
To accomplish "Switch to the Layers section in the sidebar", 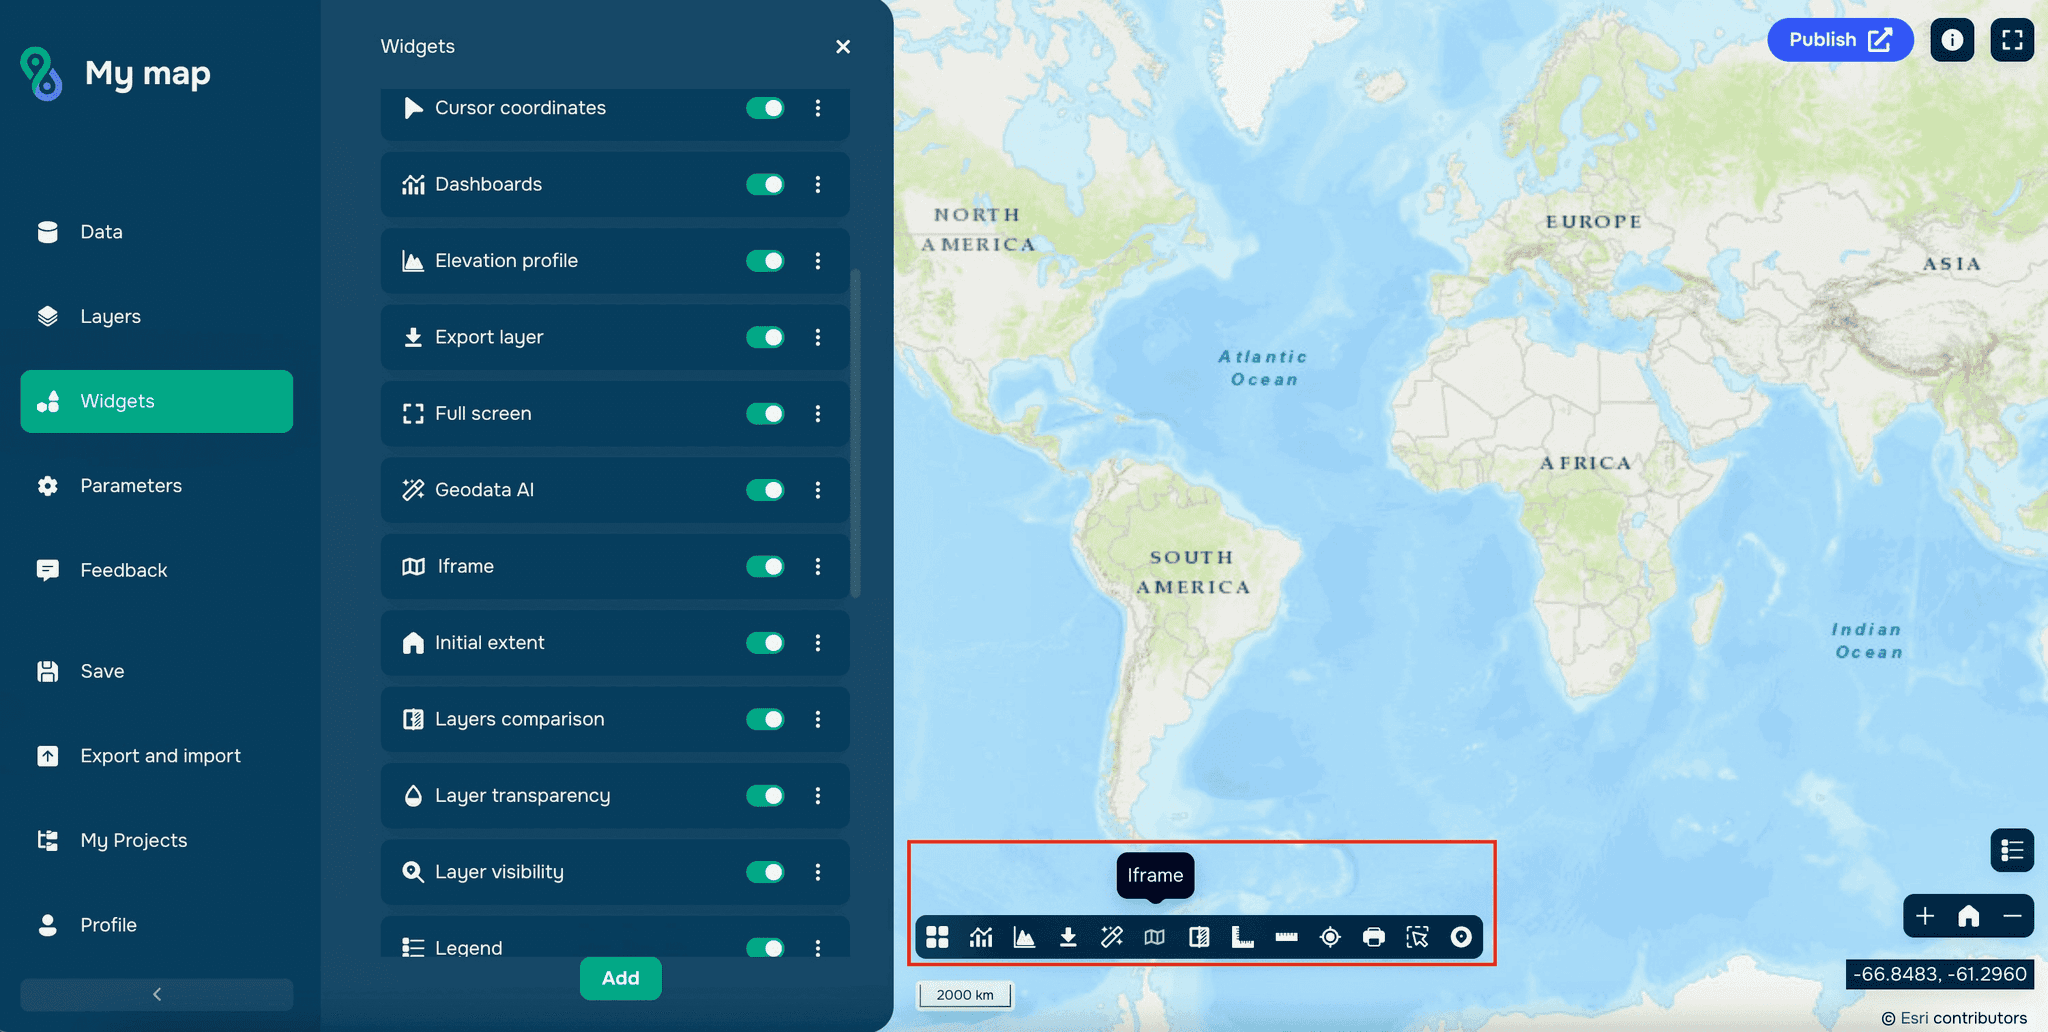I will pos(110,316).
